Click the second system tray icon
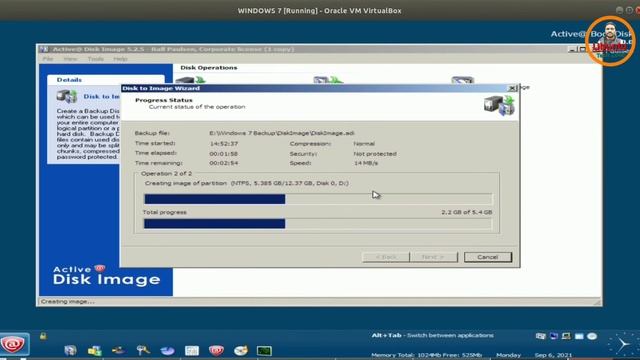The image size is (640, 360). click(553, 336)
